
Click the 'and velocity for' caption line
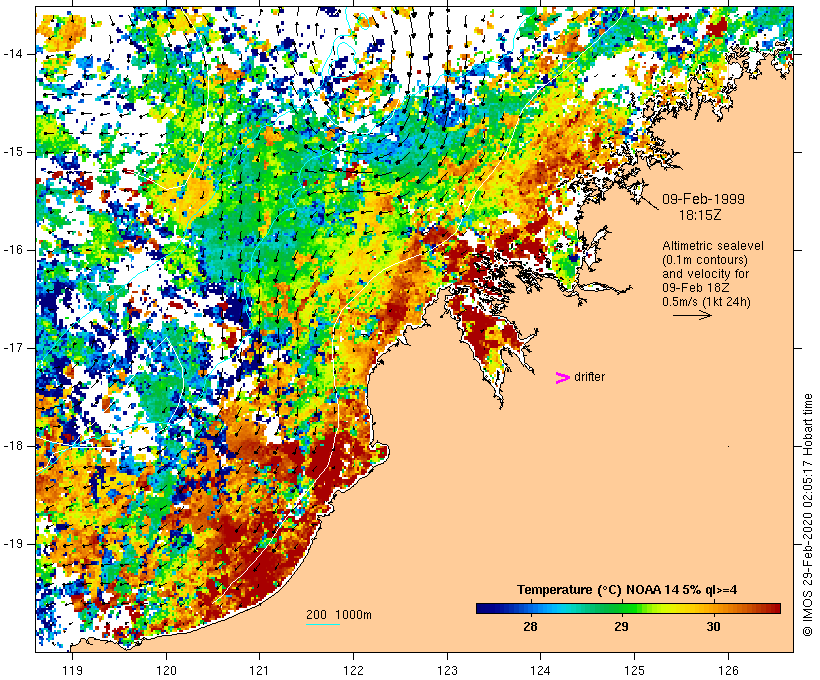point(705,274)
